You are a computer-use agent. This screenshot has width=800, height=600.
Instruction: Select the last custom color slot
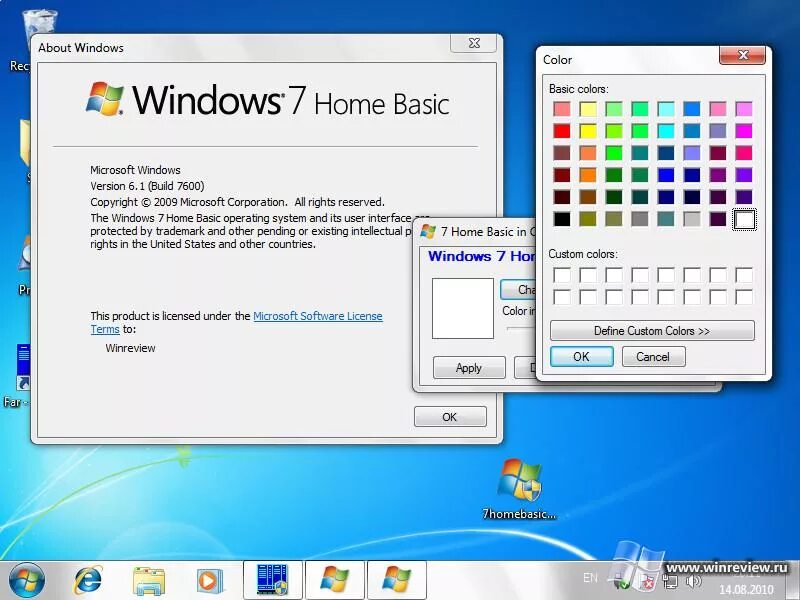pyautogui.click(x=744, y=297)
